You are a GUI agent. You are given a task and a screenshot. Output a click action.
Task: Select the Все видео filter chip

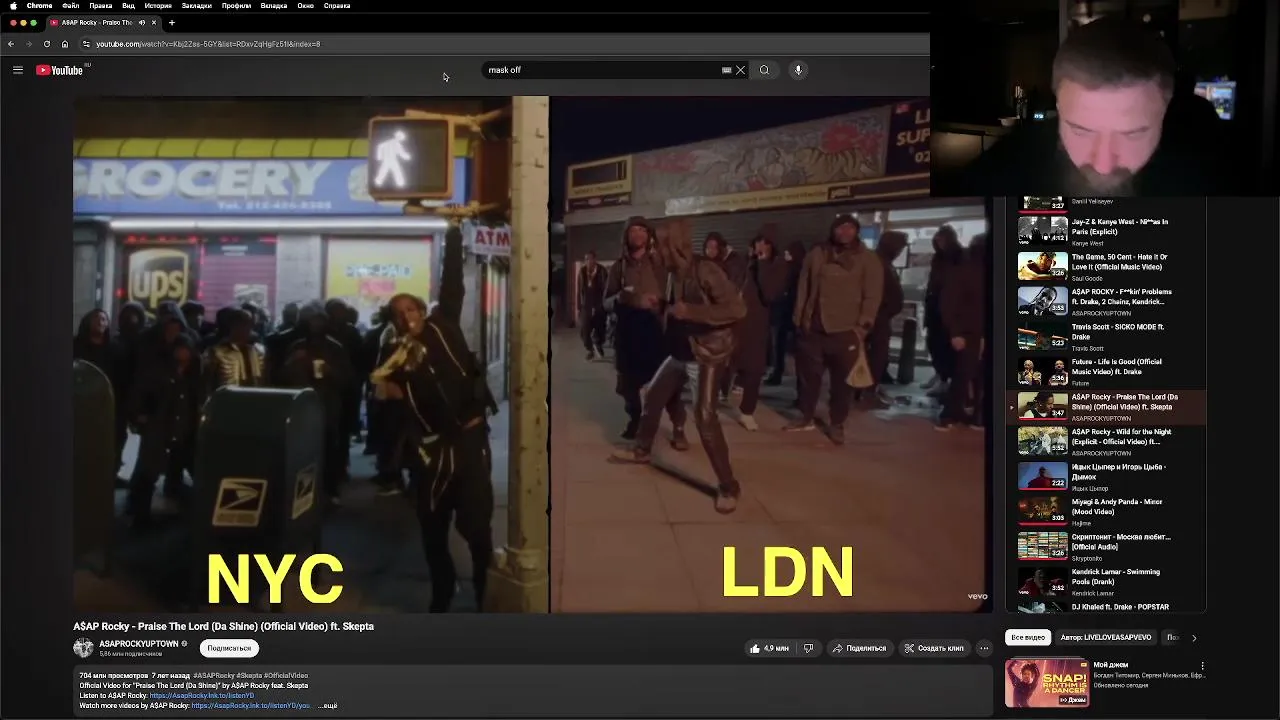click(x=1028, y=637)
